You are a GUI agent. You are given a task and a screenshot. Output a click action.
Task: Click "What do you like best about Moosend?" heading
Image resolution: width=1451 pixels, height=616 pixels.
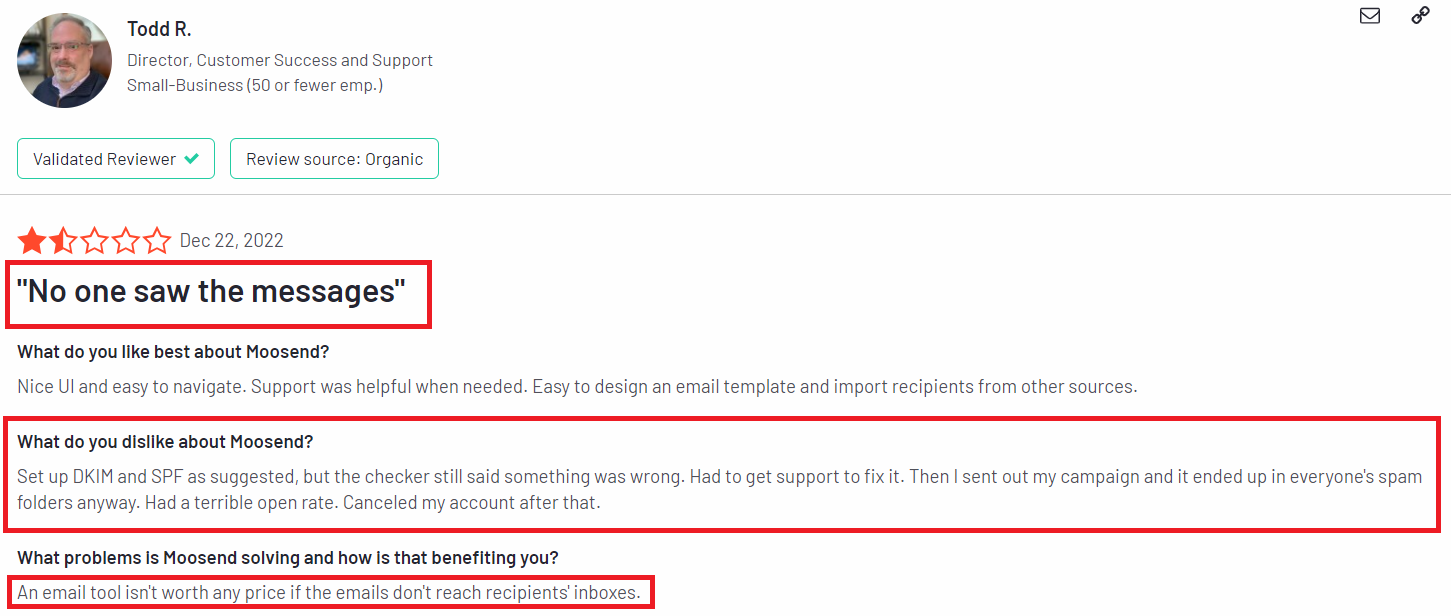tap(173, 352)
